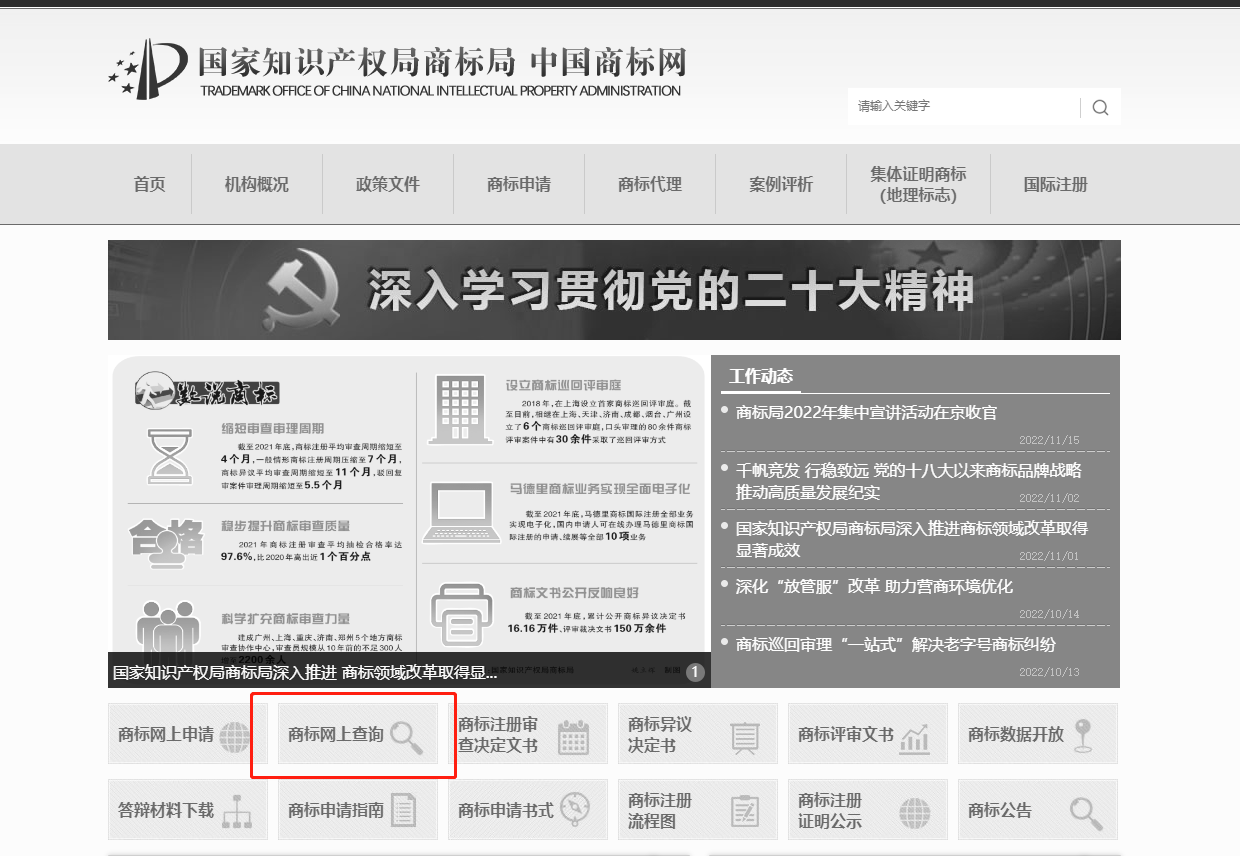Screen dimensions: 1240x856
Task: Click the 商标异议决定书 button
Action: click(698, 734)
